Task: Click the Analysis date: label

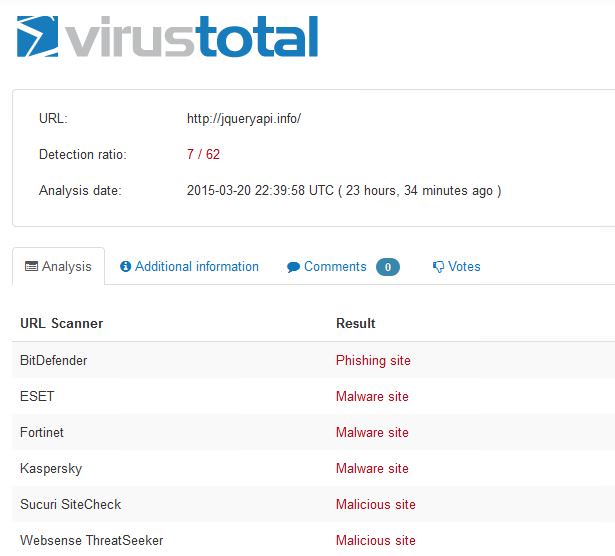Action: [80, 191]
